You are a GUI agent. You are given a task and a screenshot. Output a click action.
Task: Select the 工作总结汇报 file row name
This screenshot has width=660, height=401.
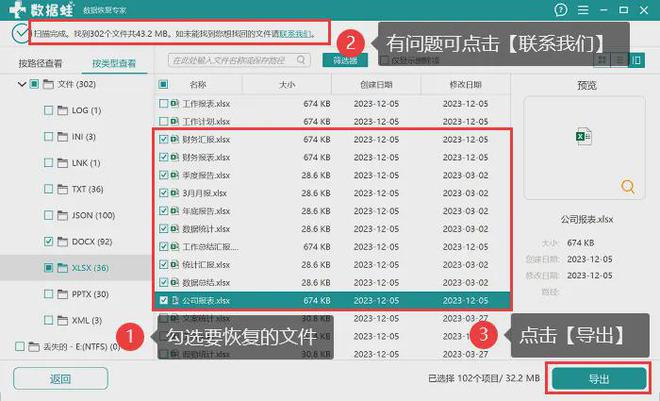click(x=210, y=247)
